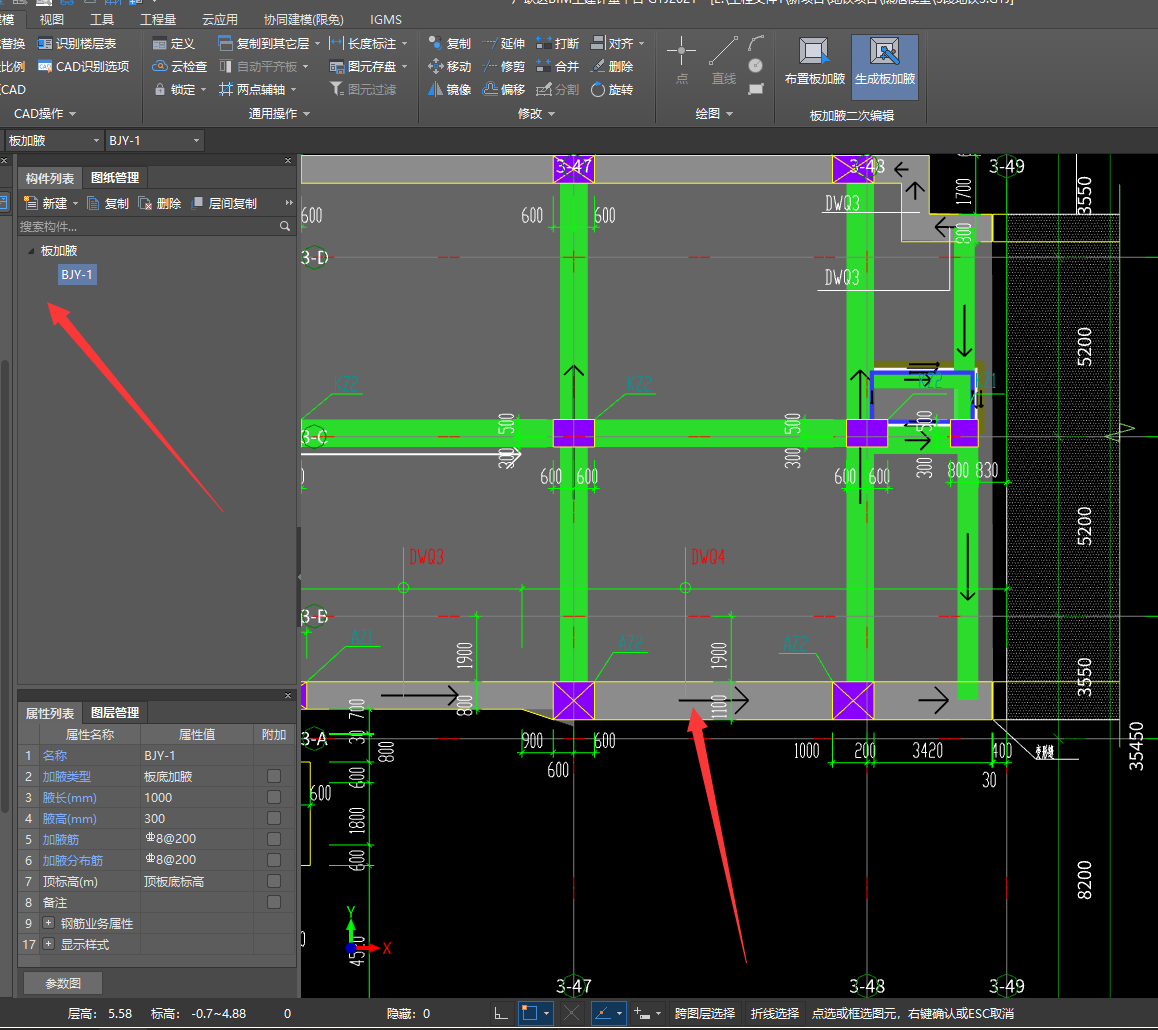Viewport: 1158px width, 1030px height.
Task: Open the 视图 ribbon tab
Action: [x=52, y=19]
